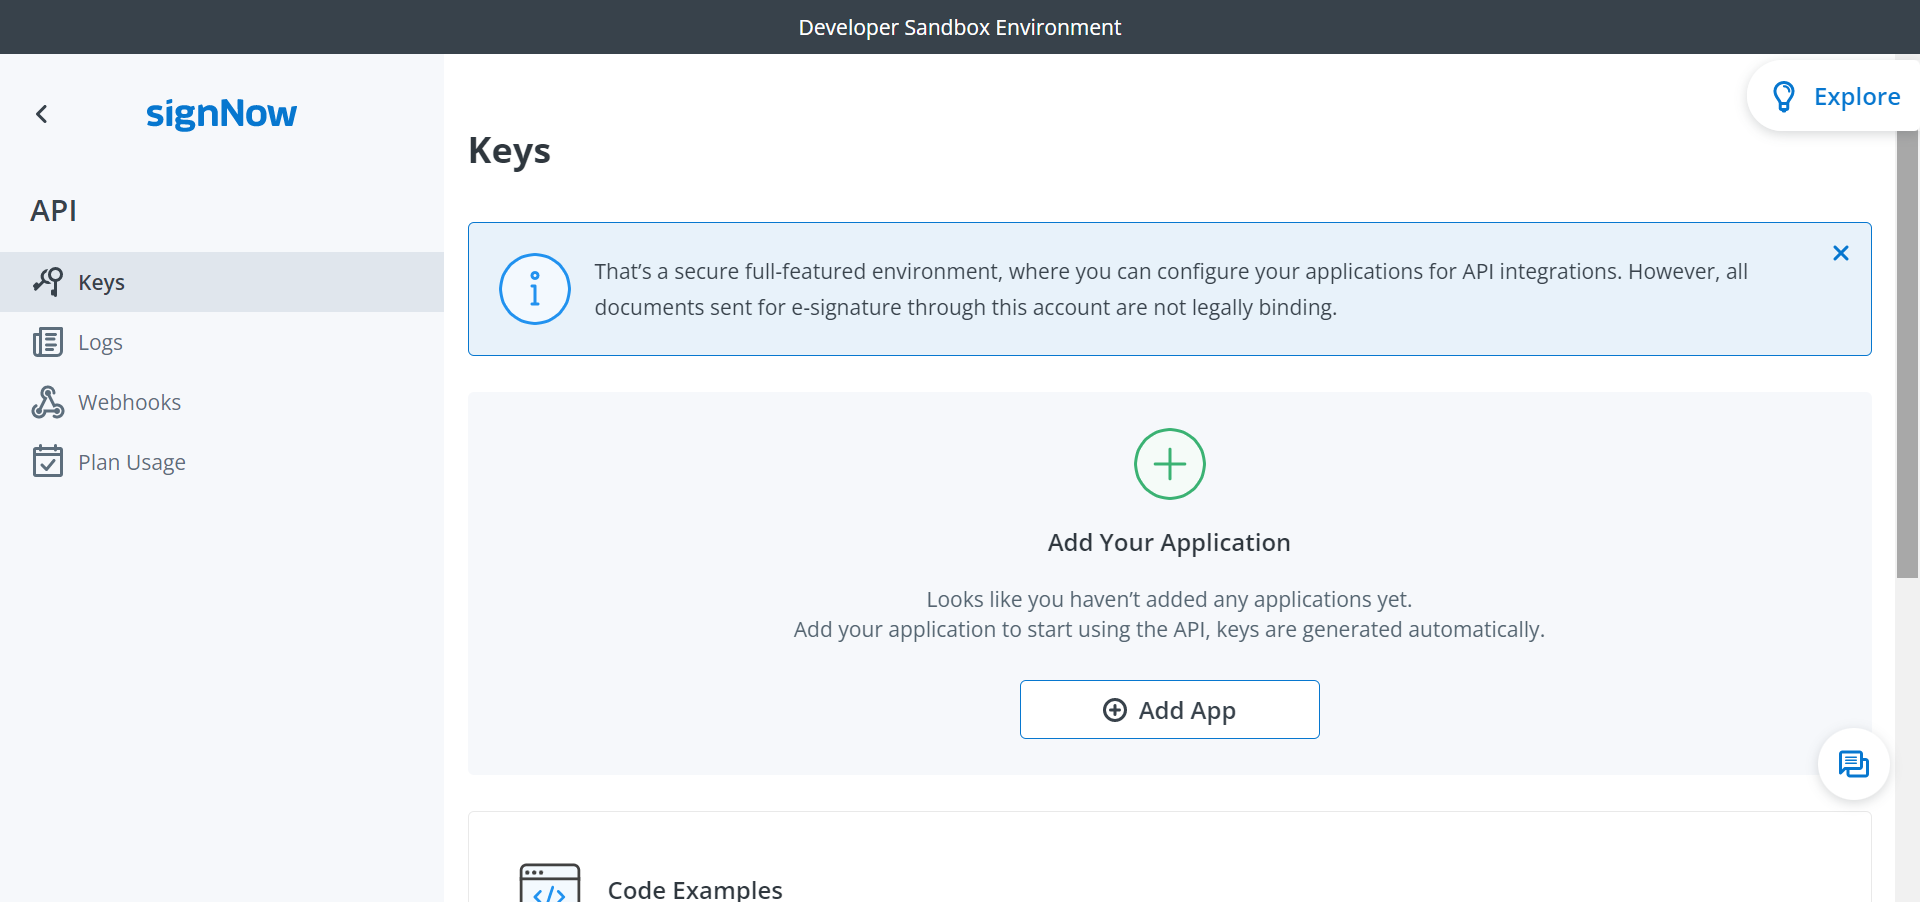Click the Code Examples code icon
The width and height of the screenshot is (1920, 902).
click(549, 884)
